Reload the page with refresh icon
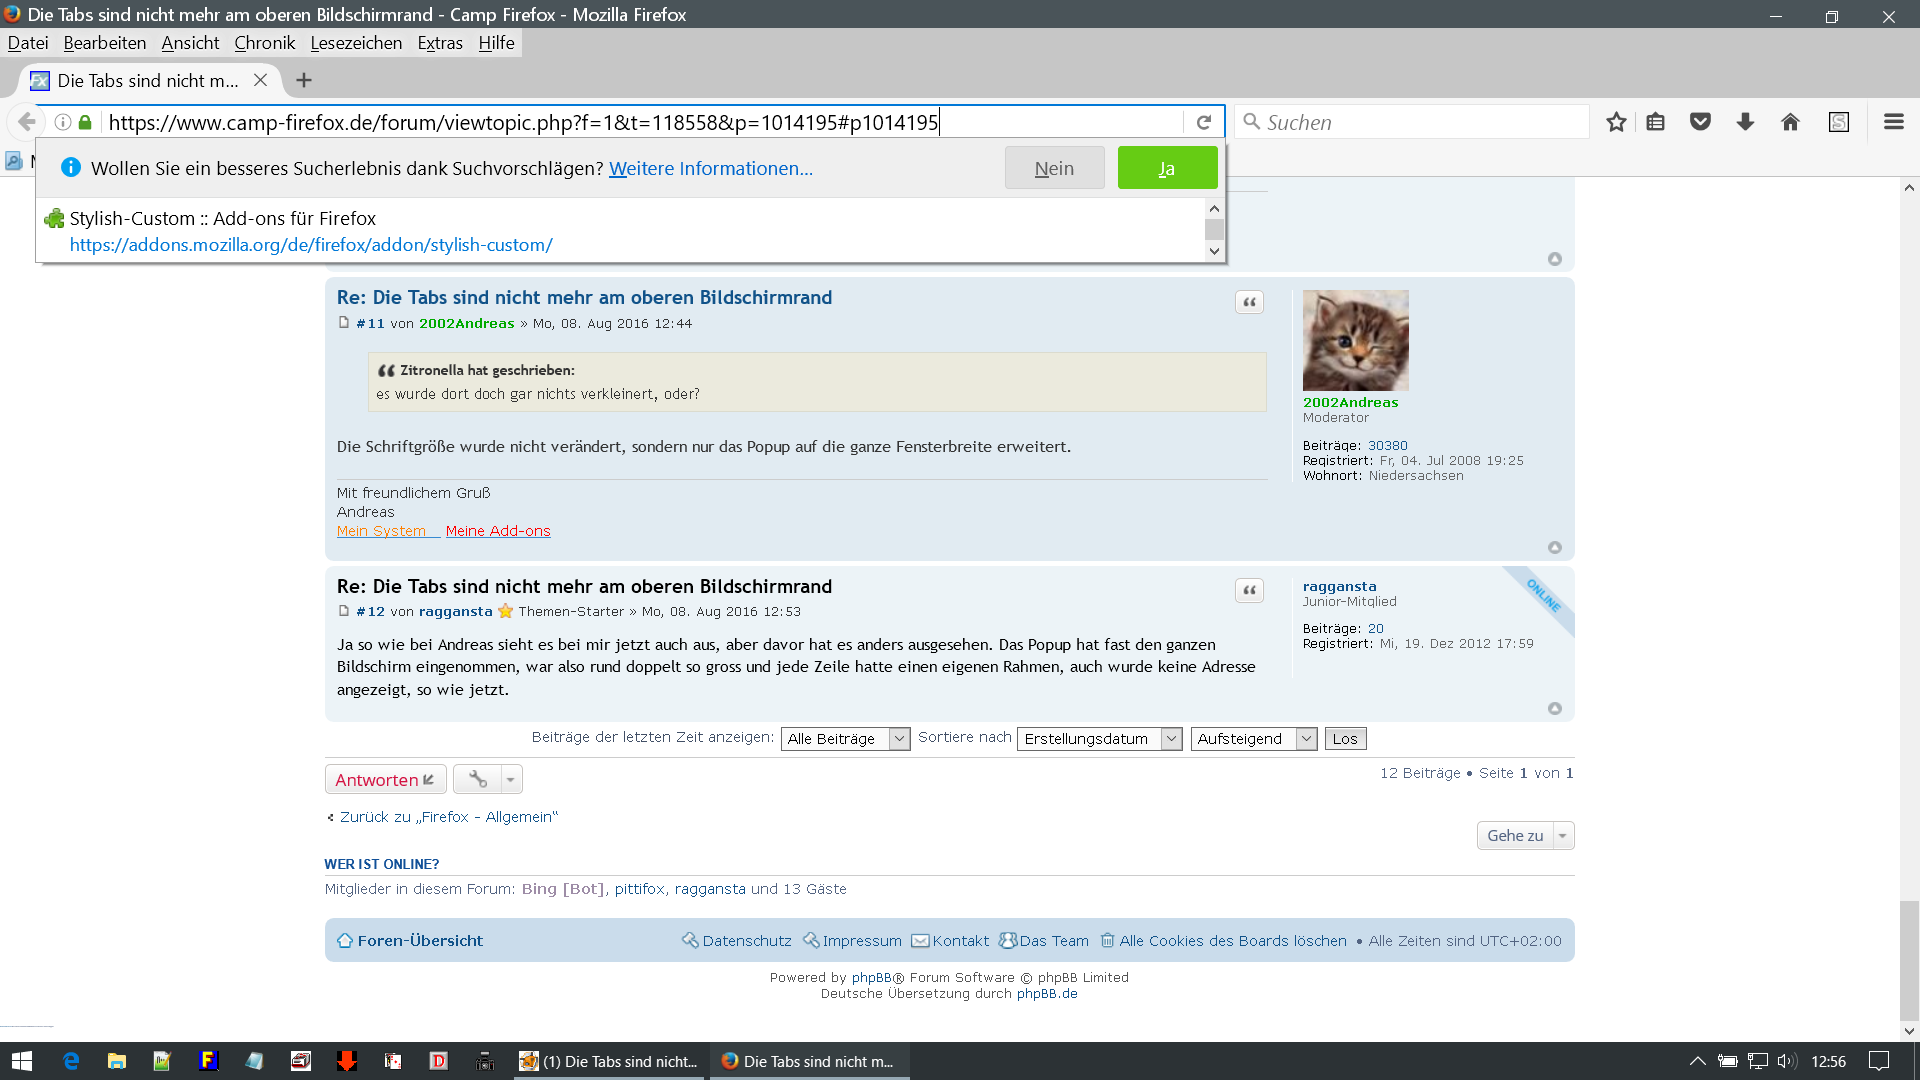The width and height of the screenshot is (1920, 1080). [1204, 122]
